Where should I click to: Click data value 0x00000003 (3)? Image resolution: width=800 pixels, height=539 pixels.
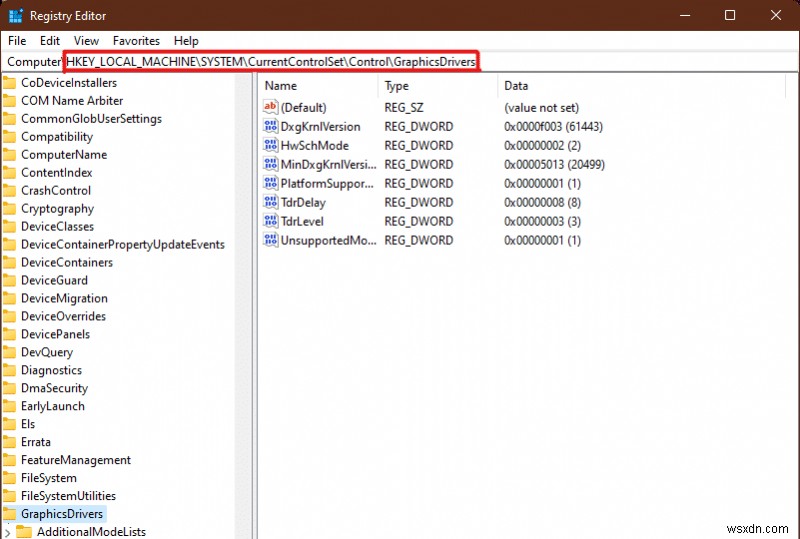[542, 222]
